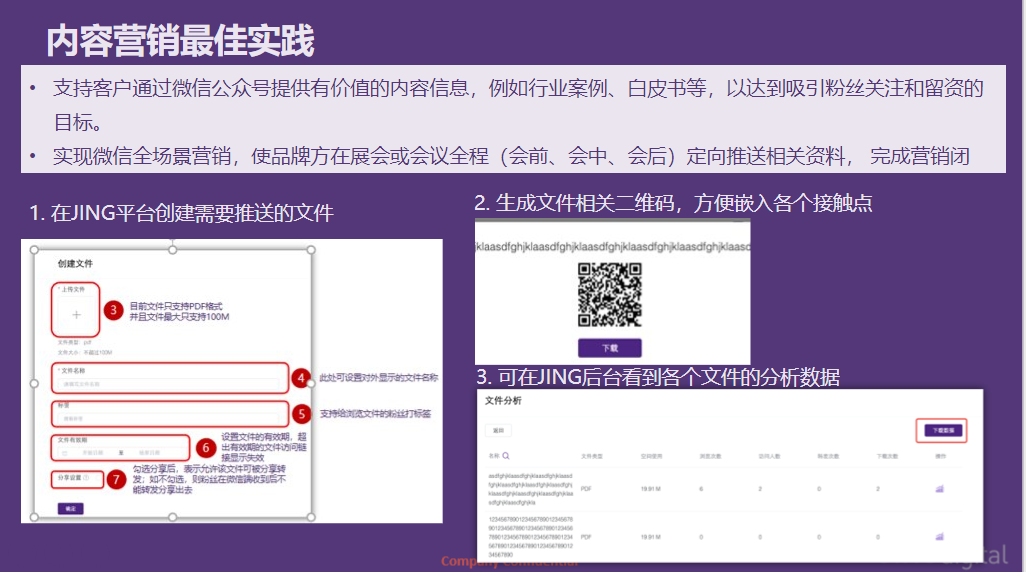Click the QR code image
This screenshot has width=1026, height=572.
(x=609, y=293)
